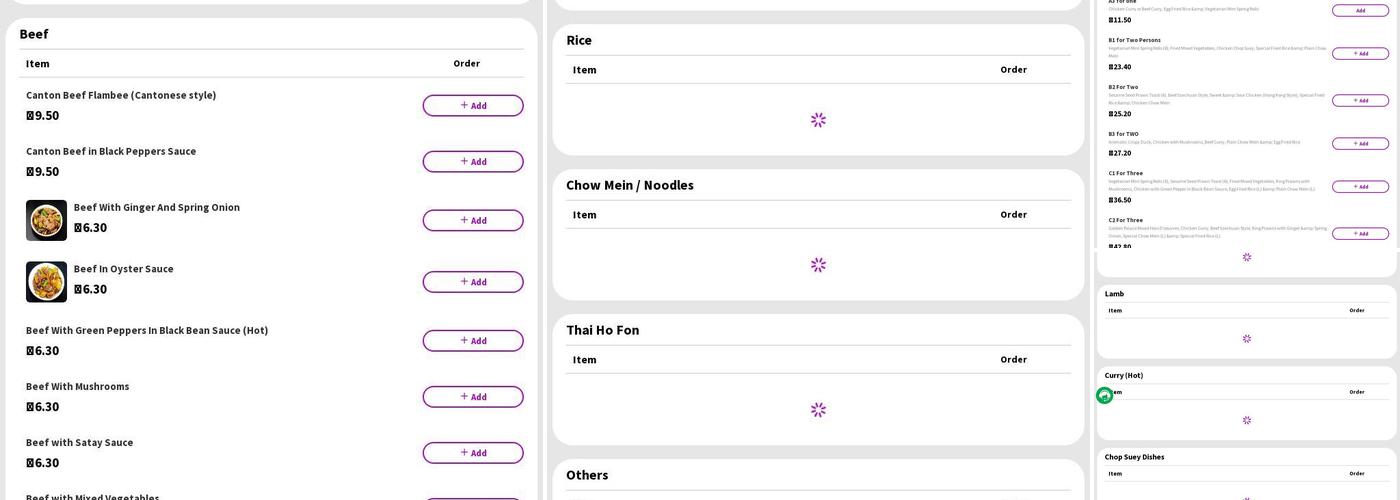Add Canton Beef in Black Peppers Sauce
Image resolution: width=1400 pixels, height=500 pixels.
click(472, 162)
